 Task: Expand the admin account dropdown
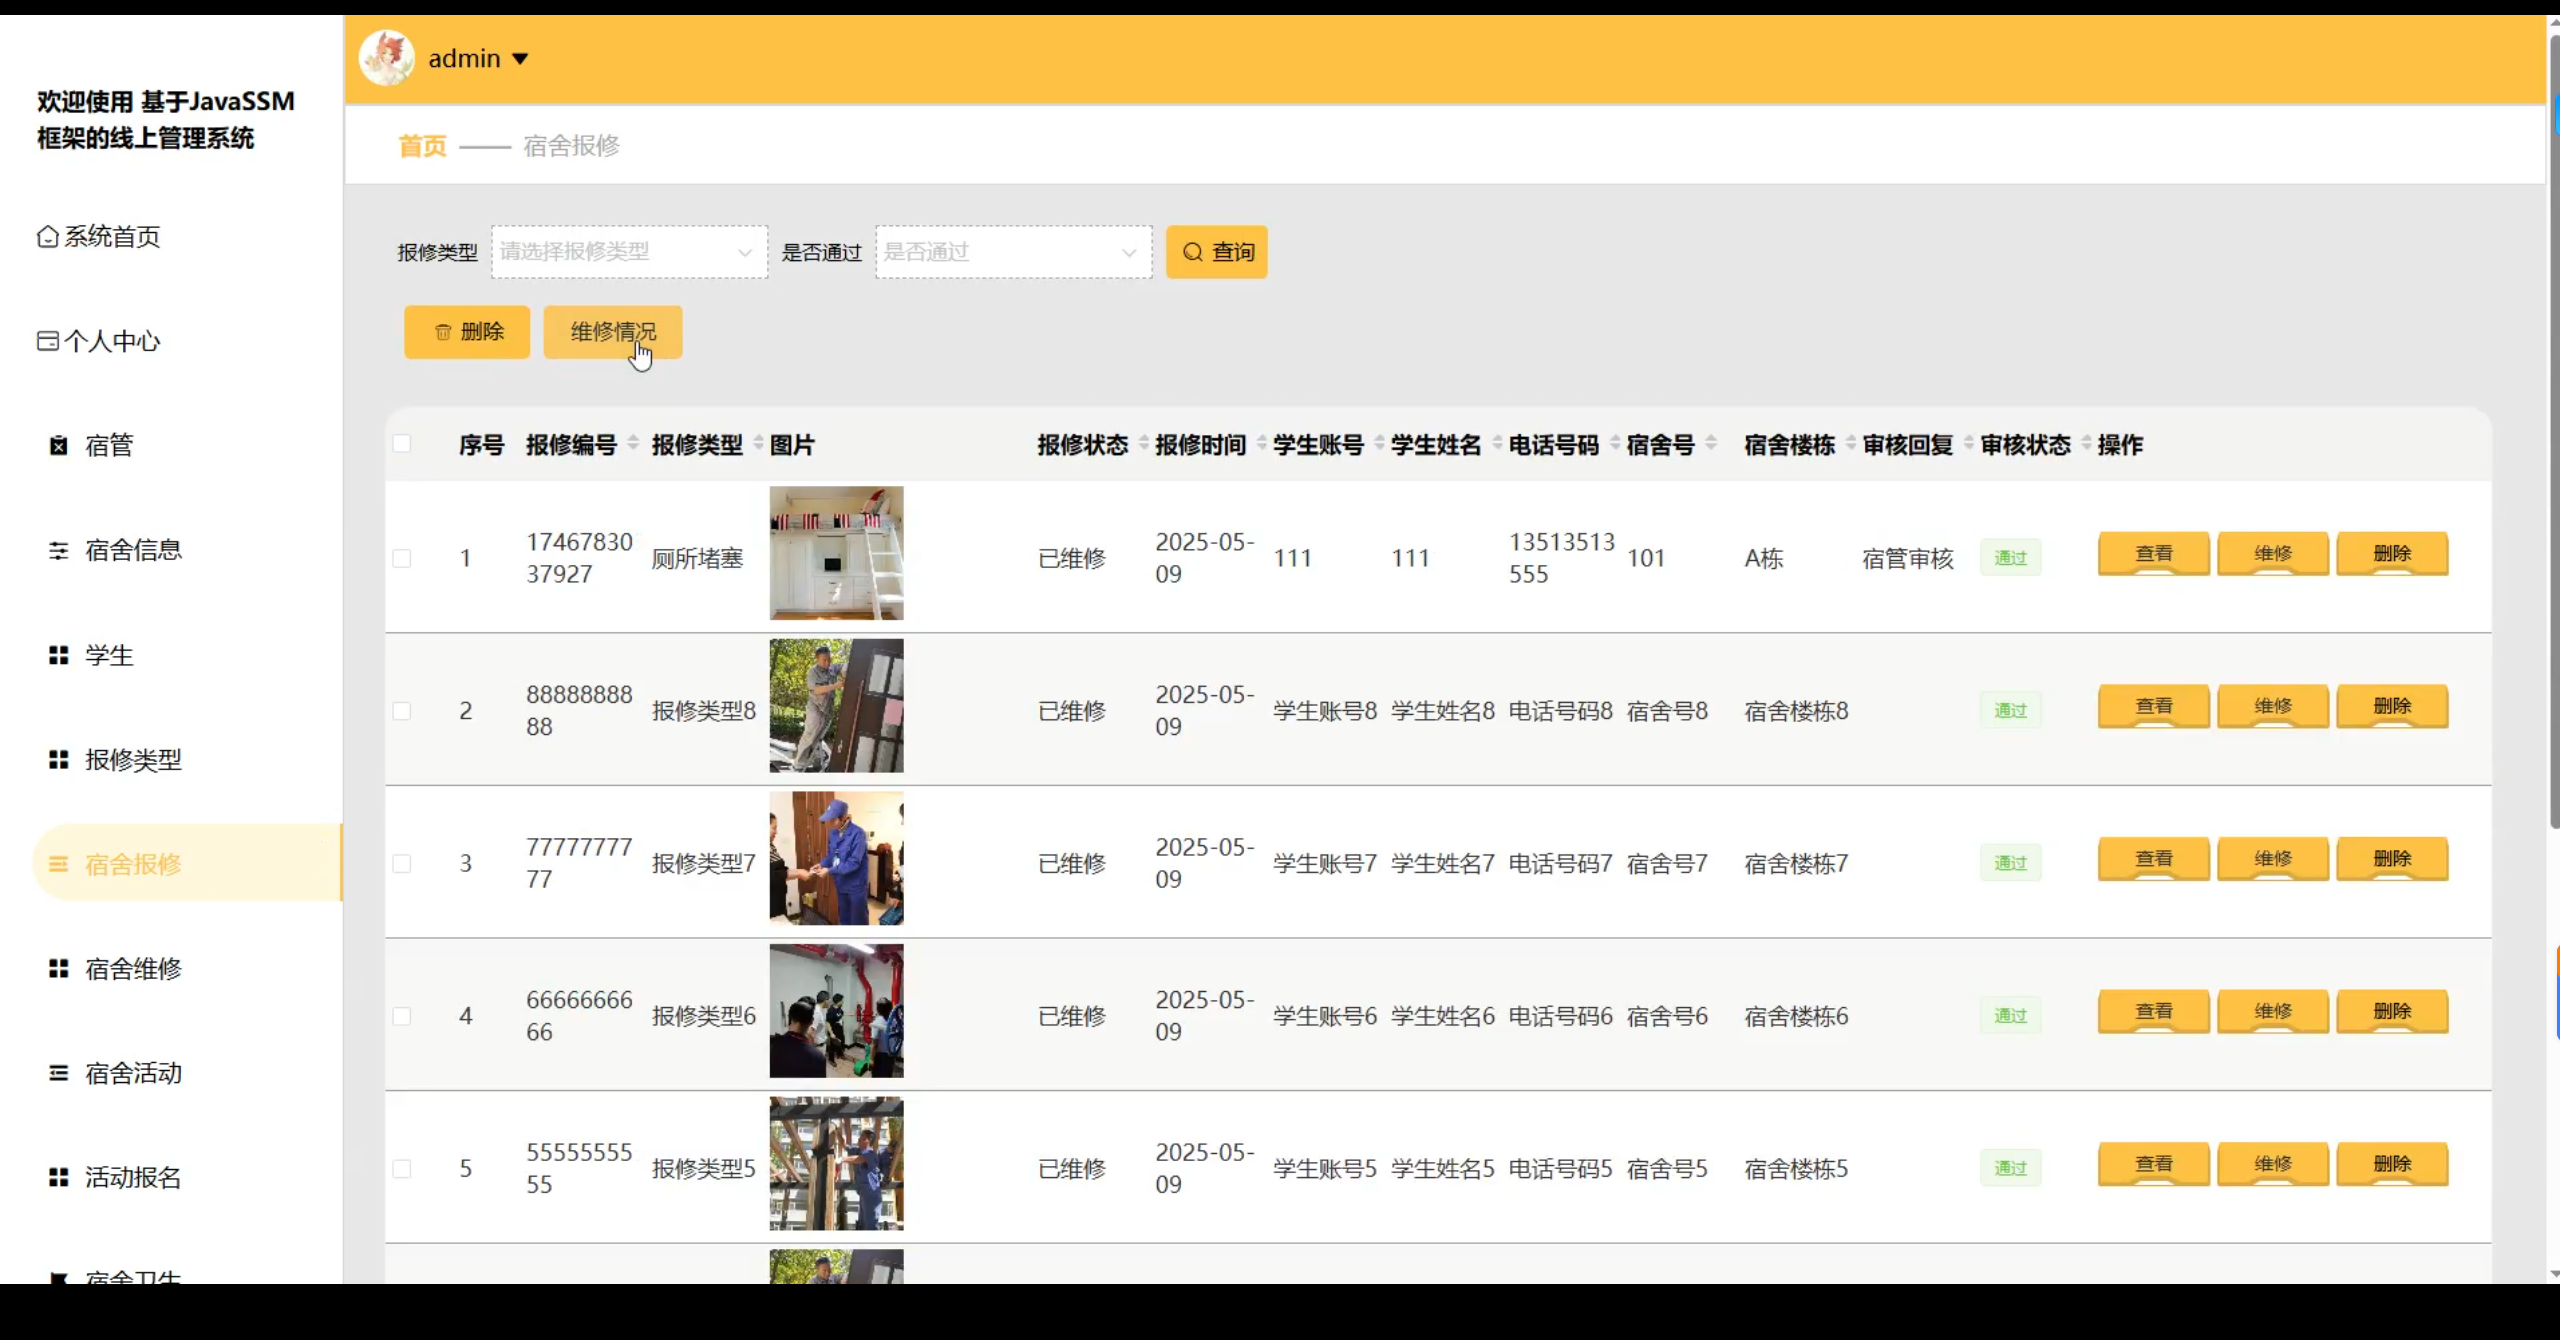pyautogui.click(x=478, y=58)
